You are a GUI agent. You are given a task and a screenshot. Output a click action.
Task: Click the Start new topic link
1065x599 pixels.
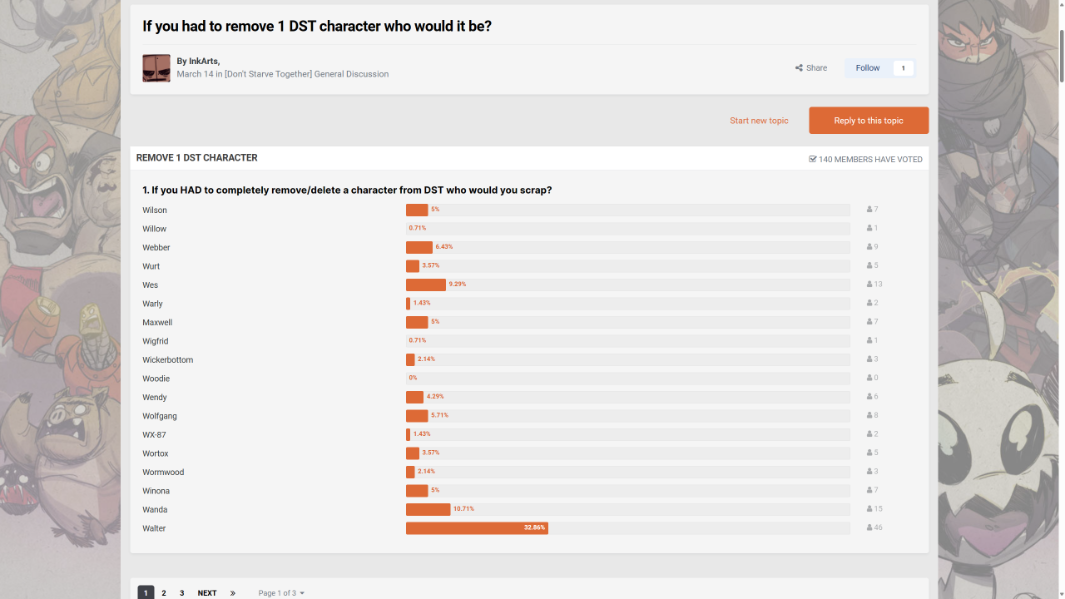[759, 121]
